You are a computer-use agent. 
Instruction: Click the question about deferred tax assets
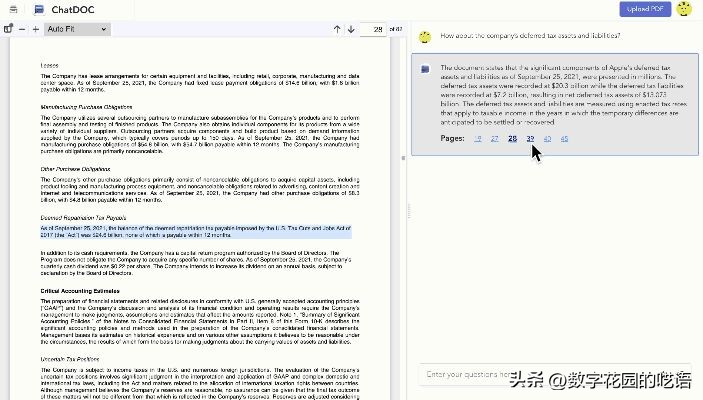coord(530,35)
